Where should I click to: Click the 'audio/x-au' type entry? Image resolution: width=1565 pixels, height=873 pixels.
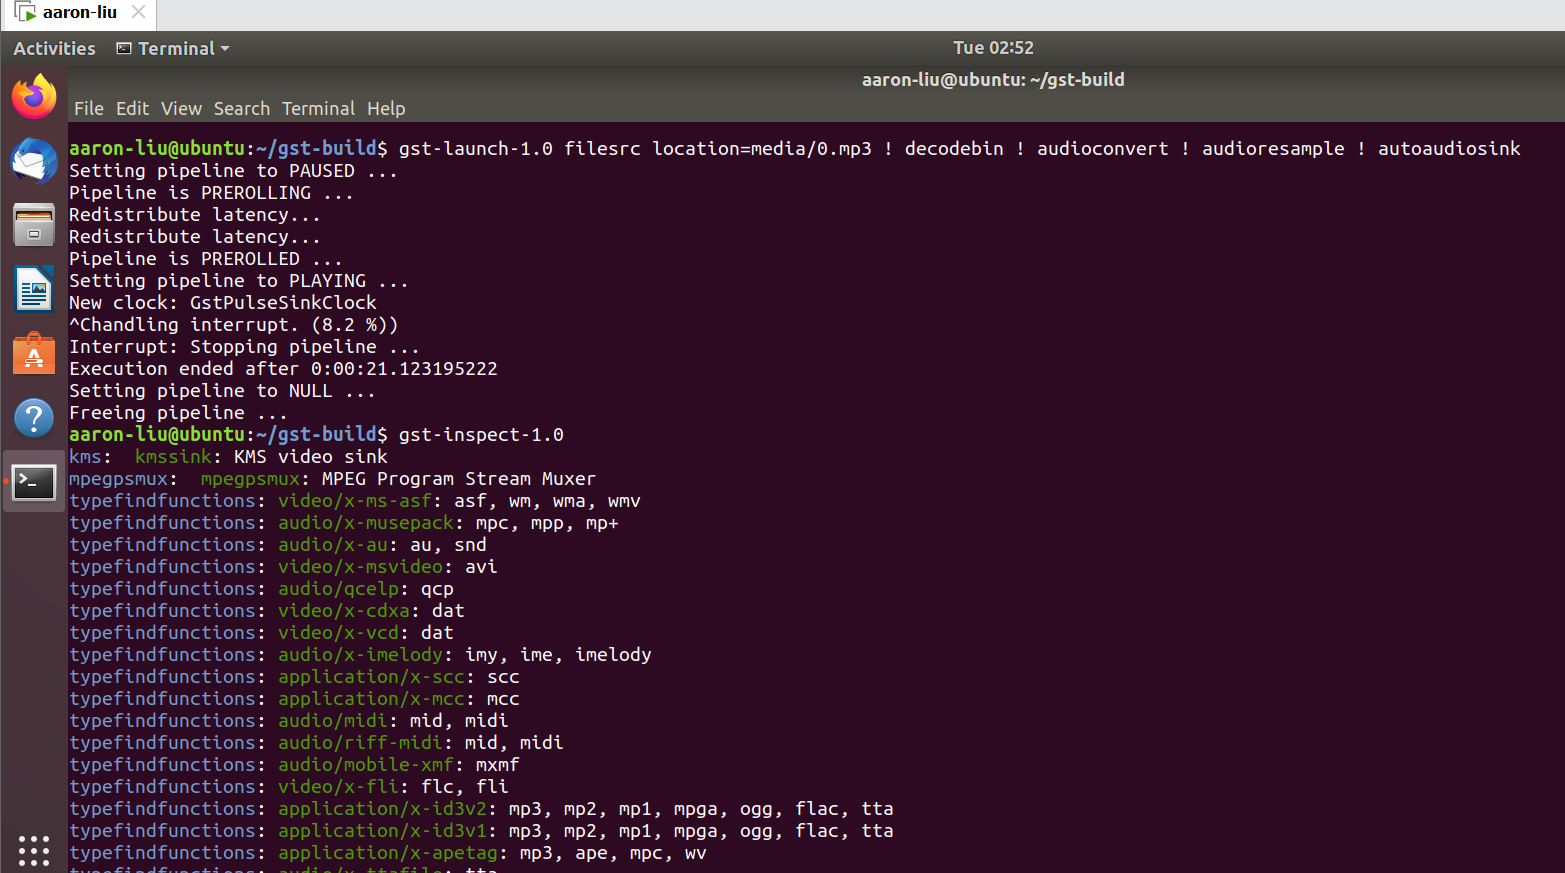click(x=333, y=545)
